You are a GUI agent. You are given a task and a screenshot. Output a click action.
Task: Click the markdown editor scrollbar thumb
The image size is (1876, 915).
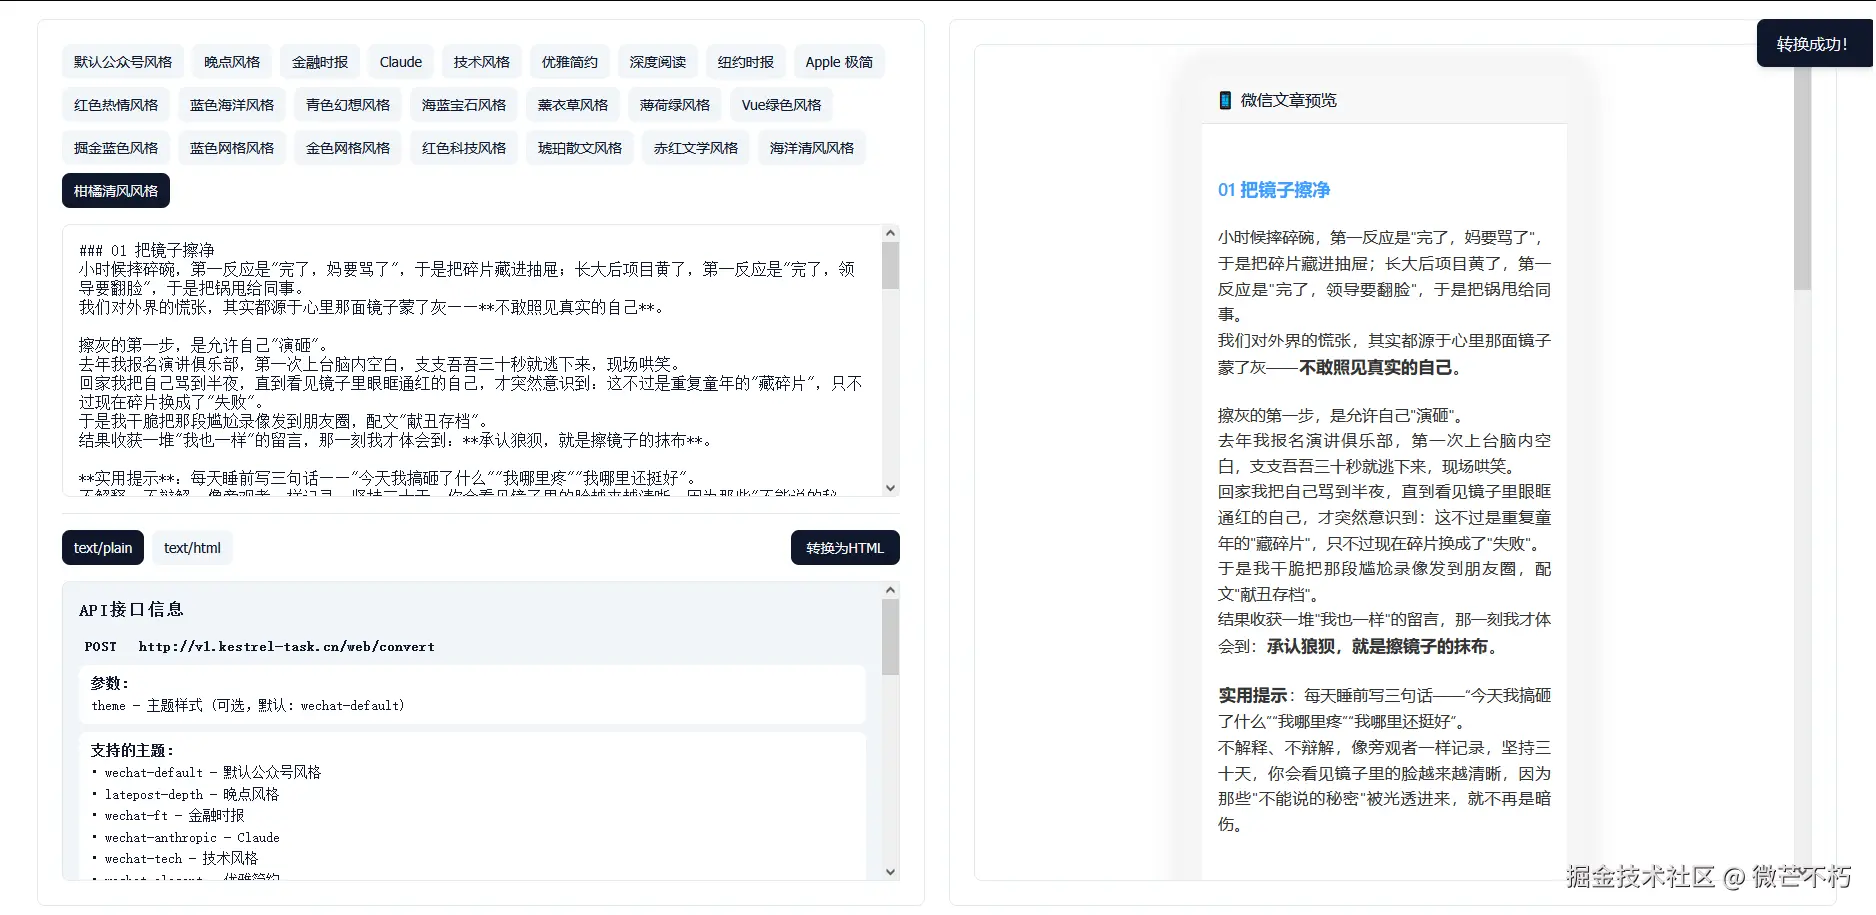click(x=890, y=265)
